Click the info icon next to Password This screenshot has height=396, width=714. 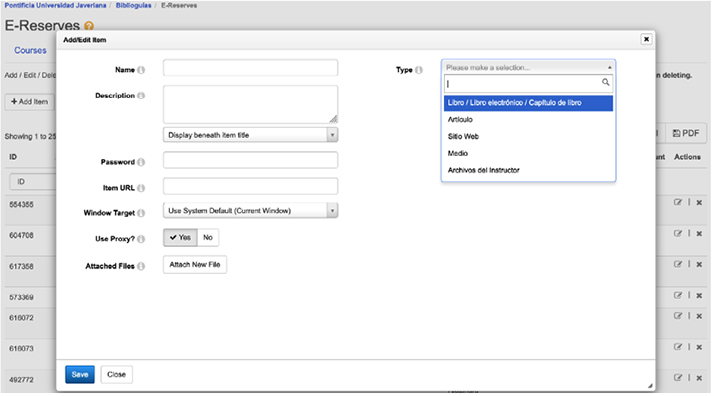pyautogui.click(x=141, y=162)
